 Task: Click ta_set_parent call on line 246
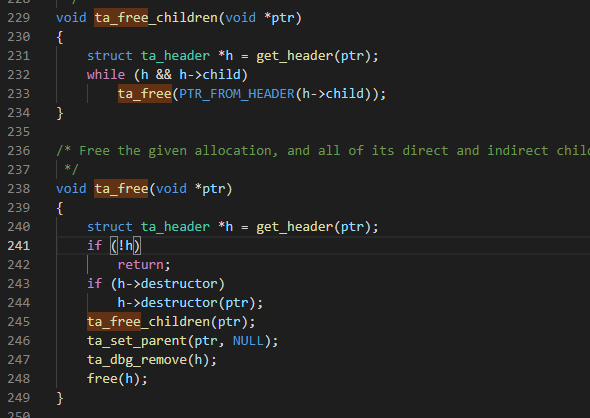tap(137, 341)
